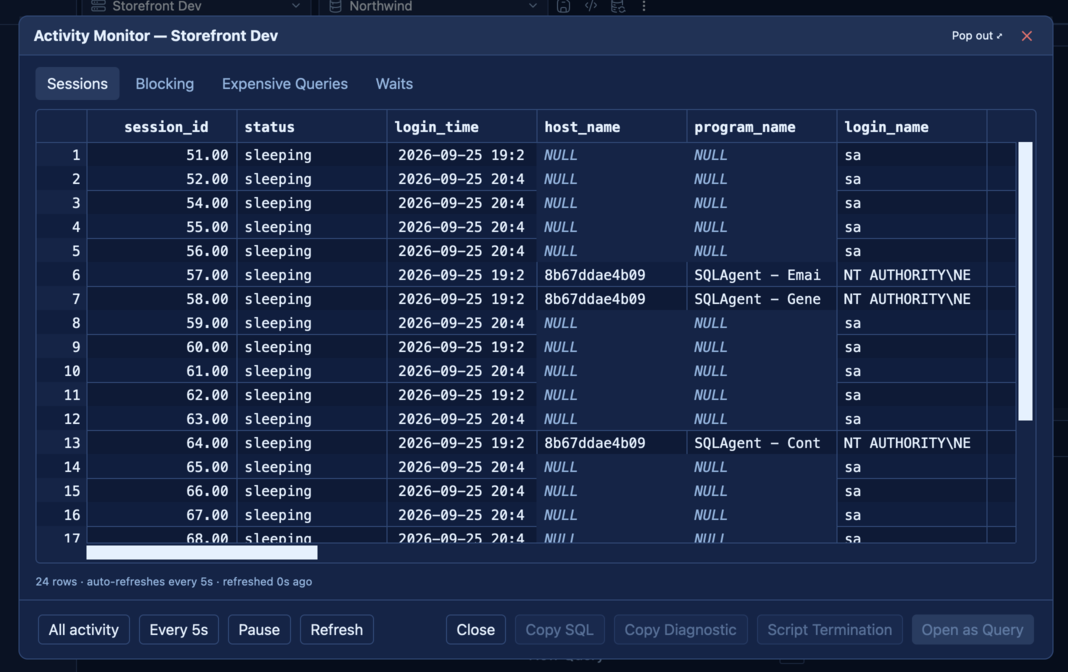The width and height of the screenshot is (1068, 672).
Task: Open the Northwind database dropdown
Action: 433,6
